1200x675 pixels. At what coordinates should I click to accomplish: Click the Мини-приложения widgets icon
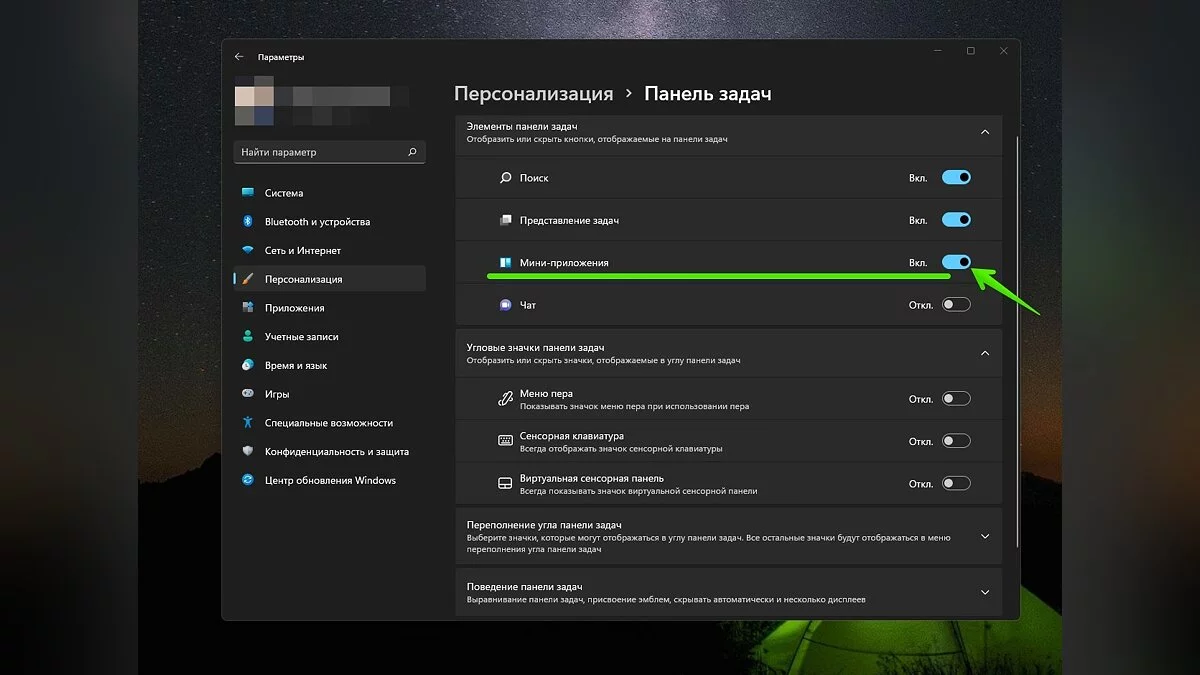click(505, 262)
